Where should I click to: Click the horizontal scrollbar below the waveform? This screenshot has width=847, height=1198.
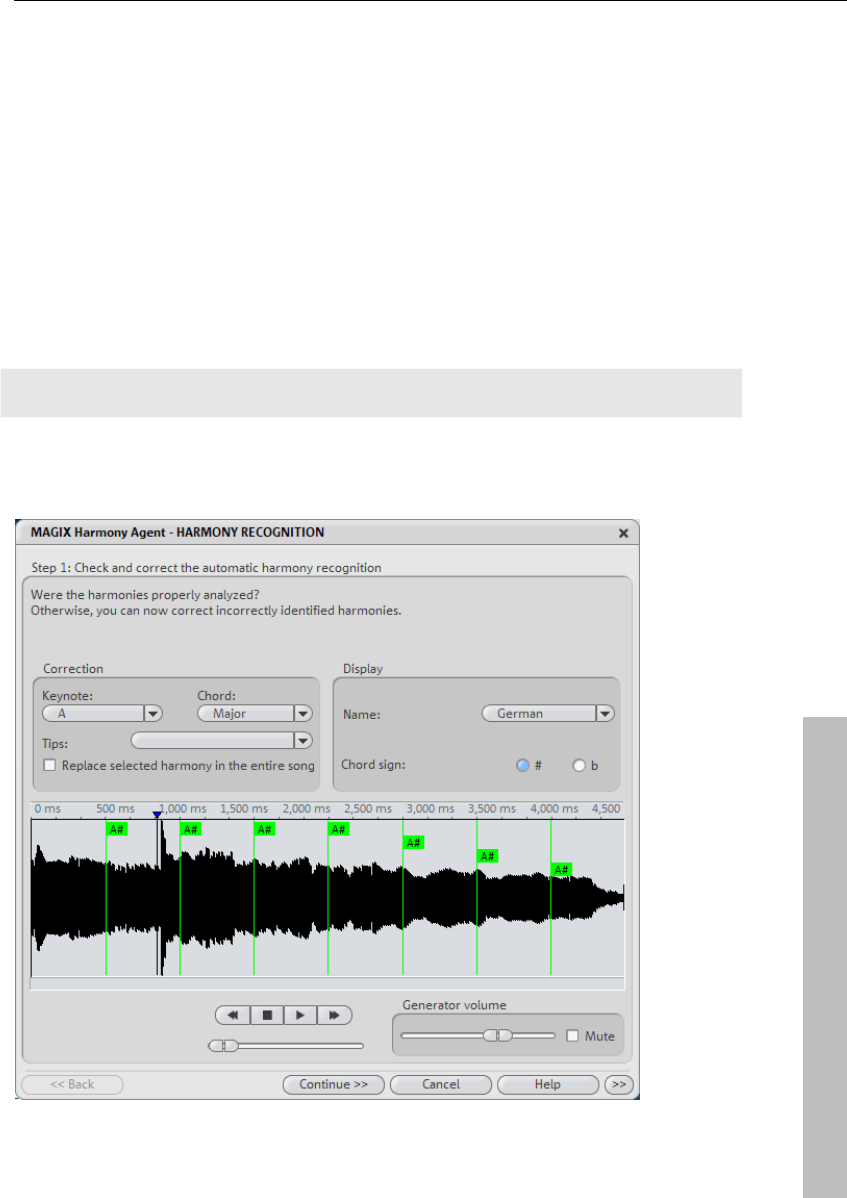328,983
